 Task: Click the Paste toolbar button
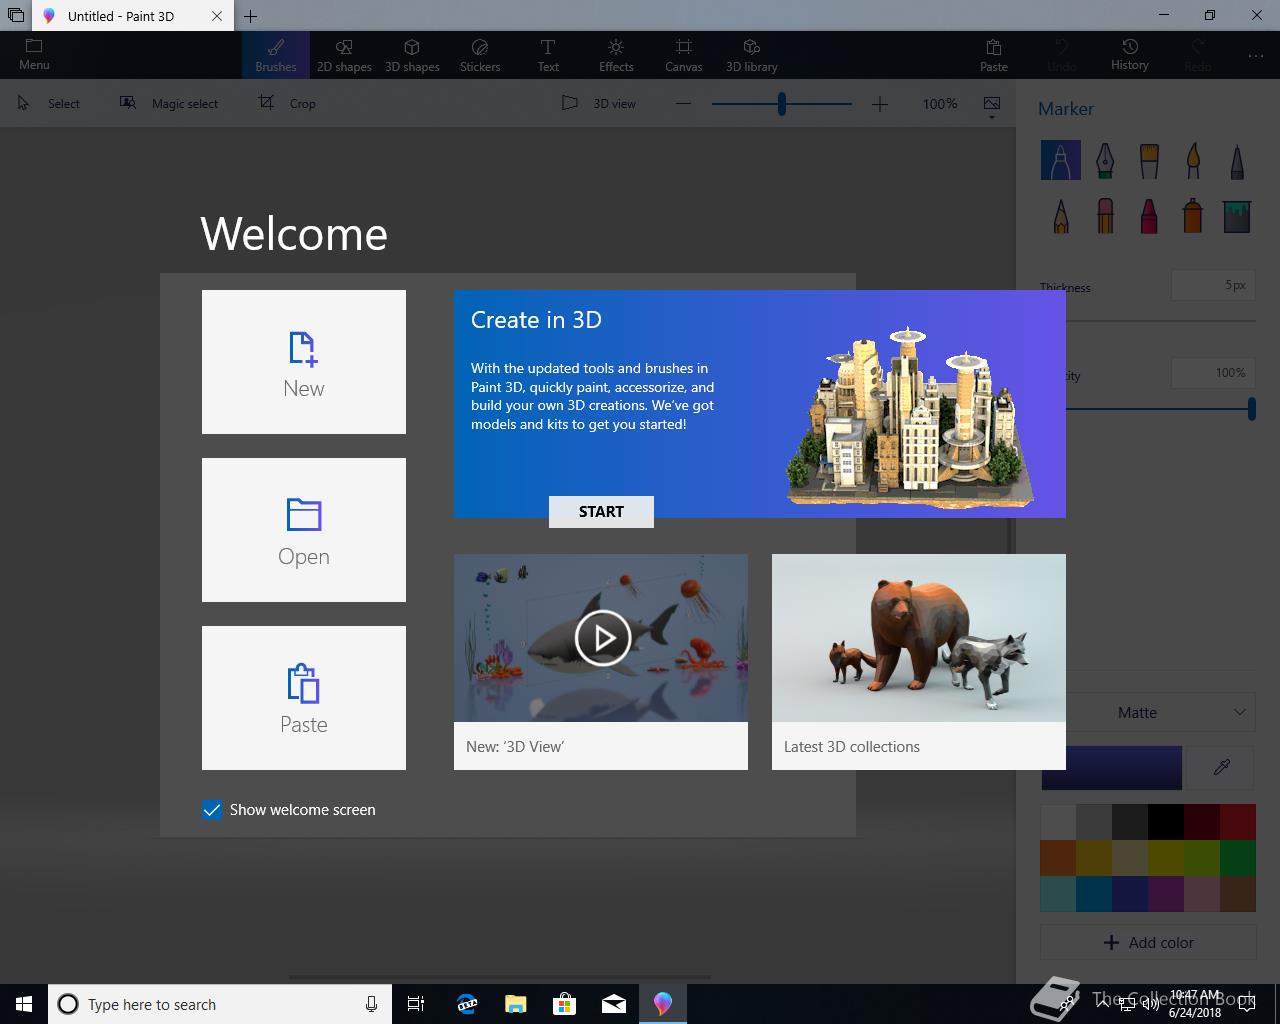[994, 55]
